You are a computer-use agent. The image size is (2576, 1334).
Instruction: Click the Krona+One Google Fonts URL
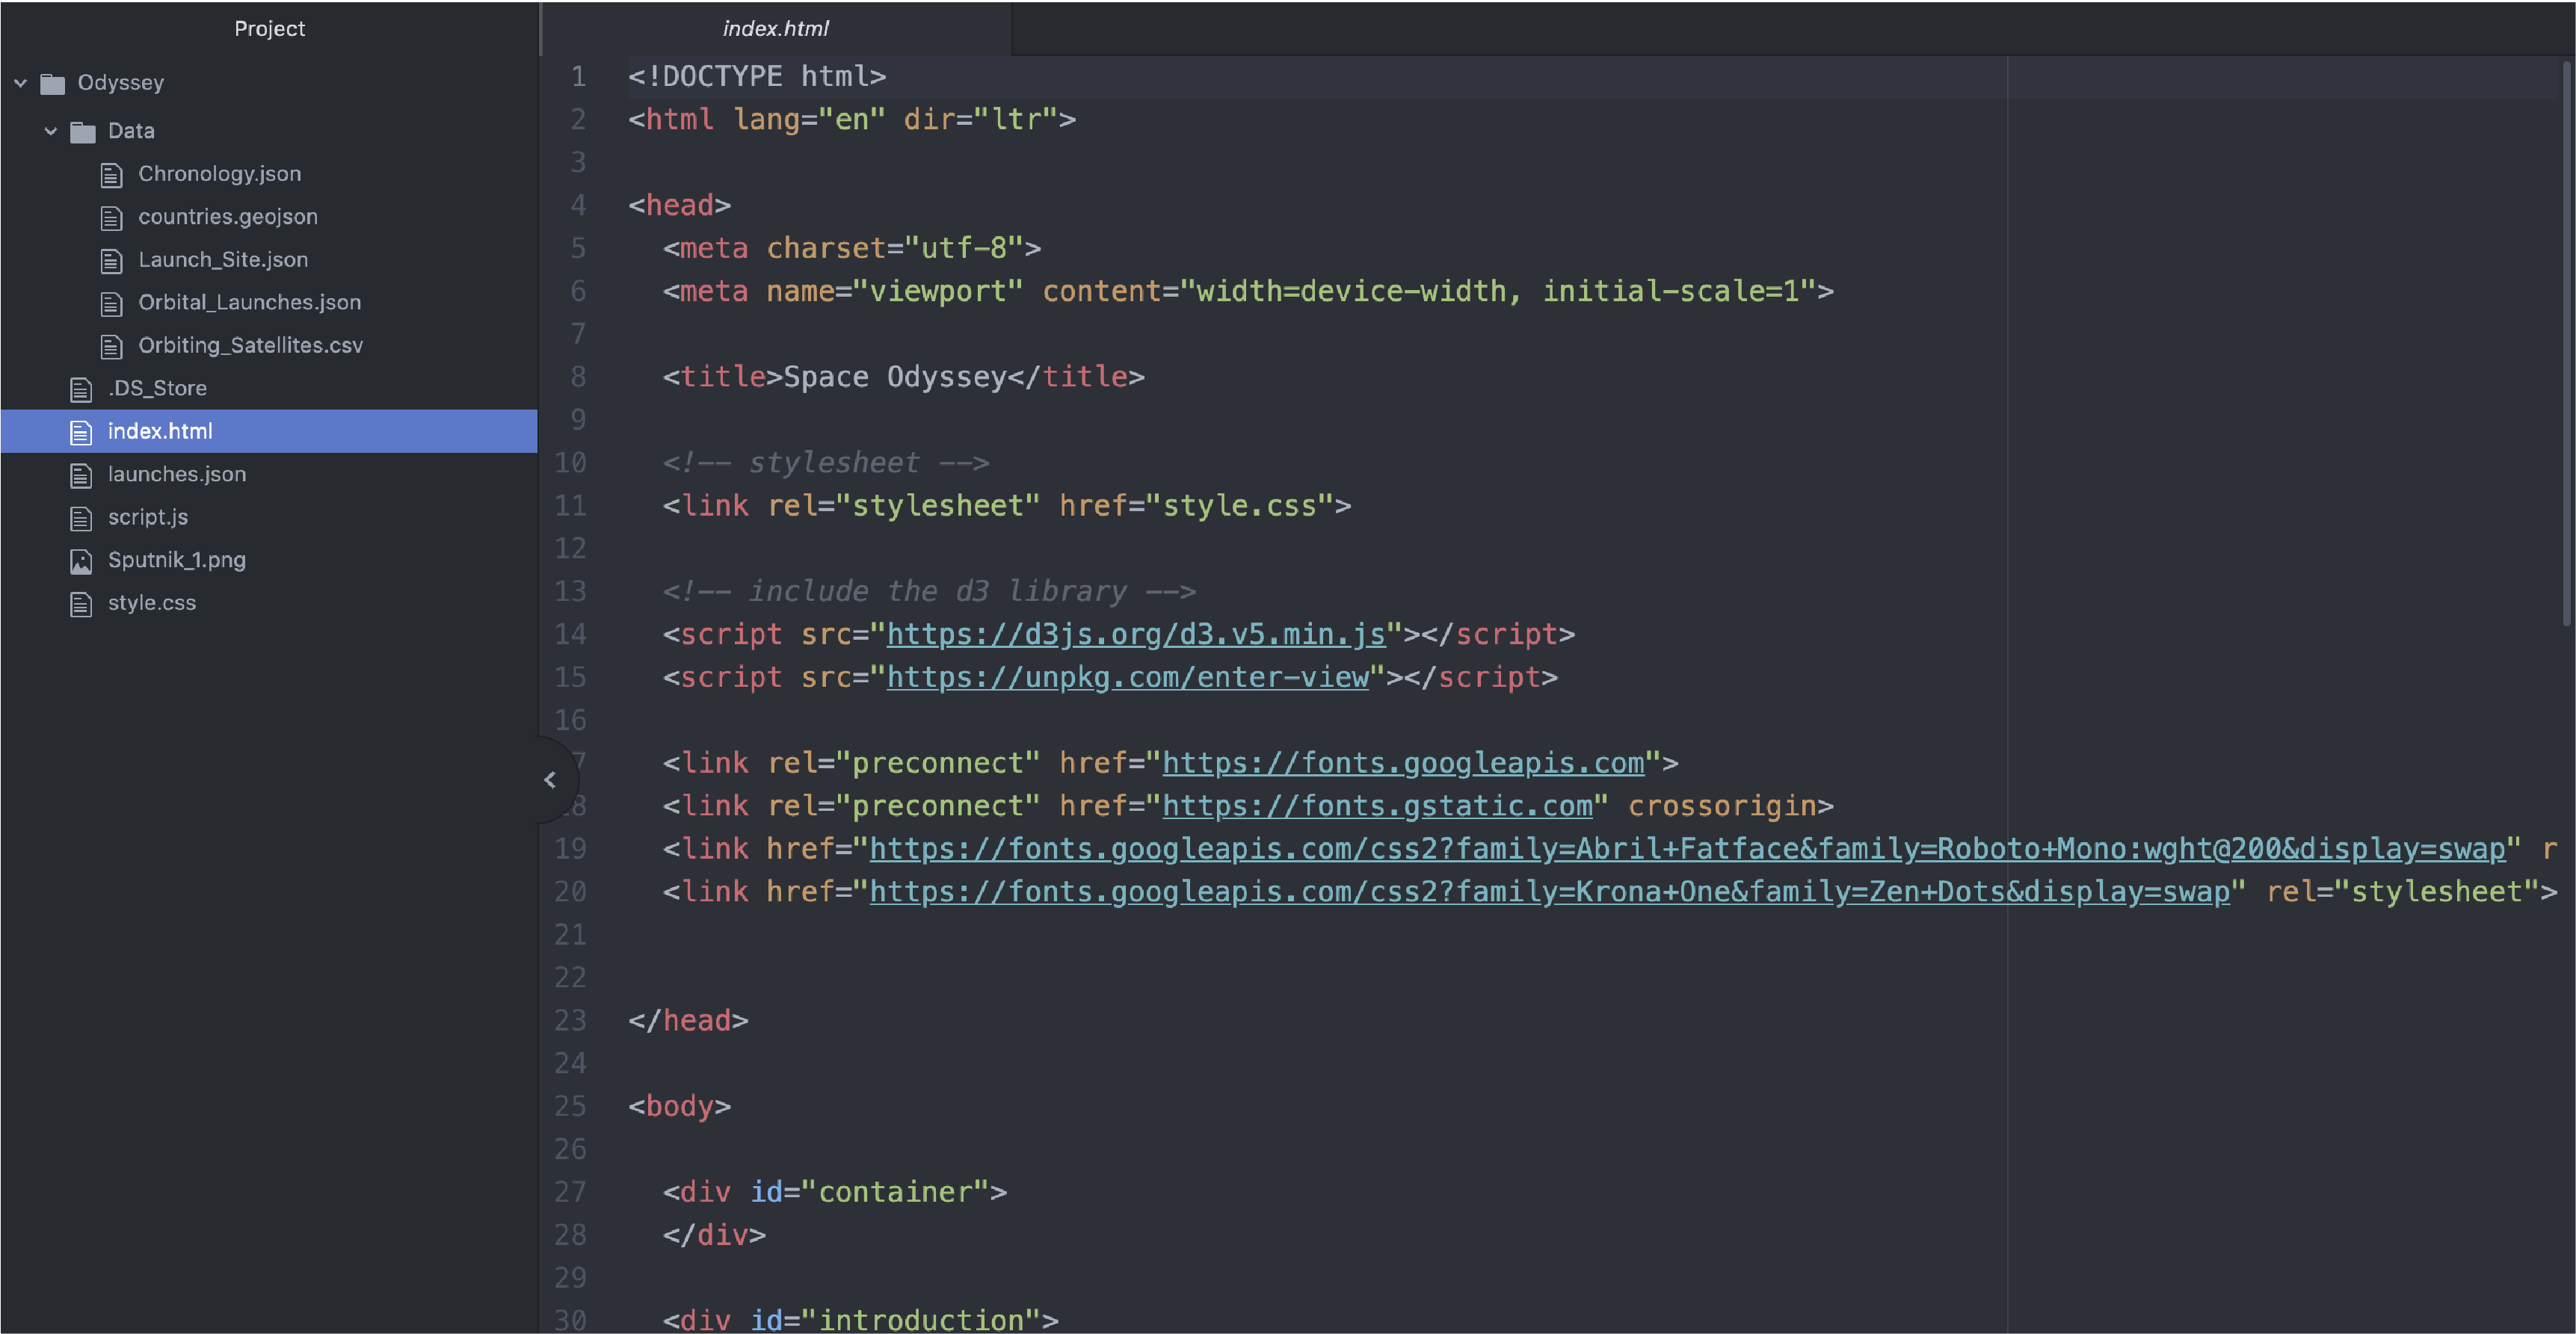(1550, 893)
